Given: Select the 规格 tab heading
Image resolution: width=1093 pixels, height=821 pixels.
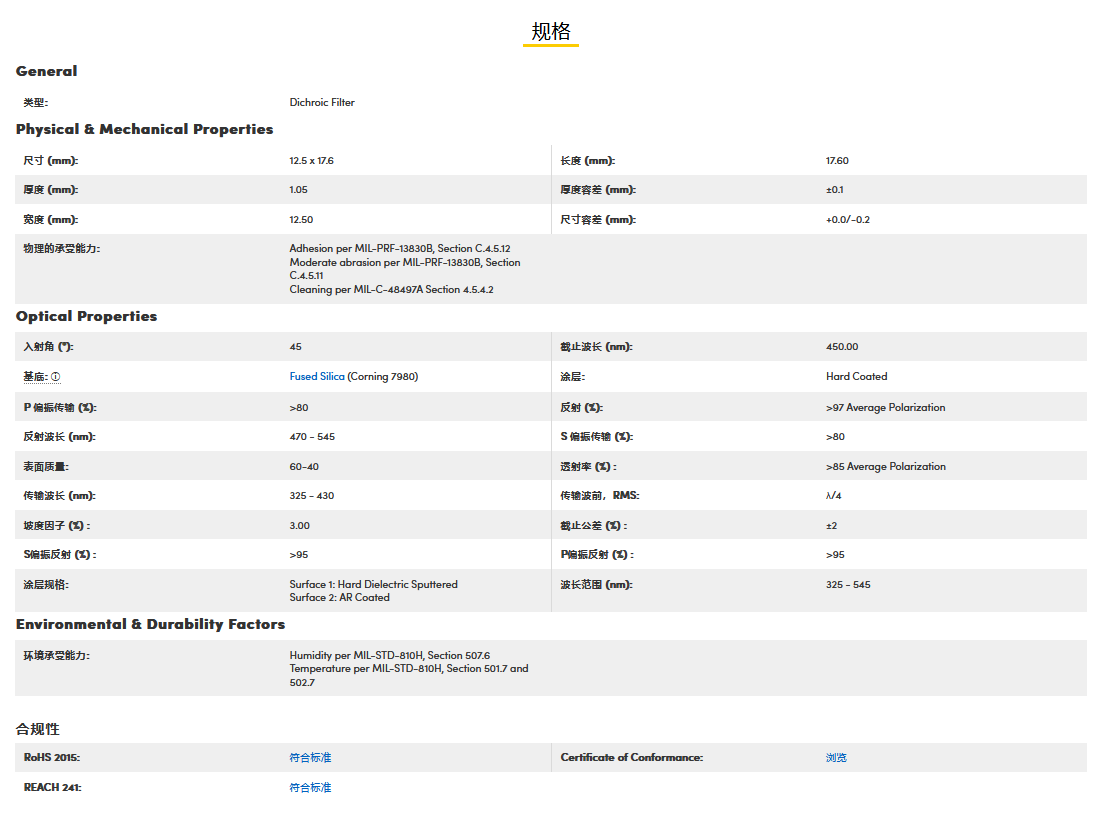Looking at the screenshot, I should click(550, 32).
